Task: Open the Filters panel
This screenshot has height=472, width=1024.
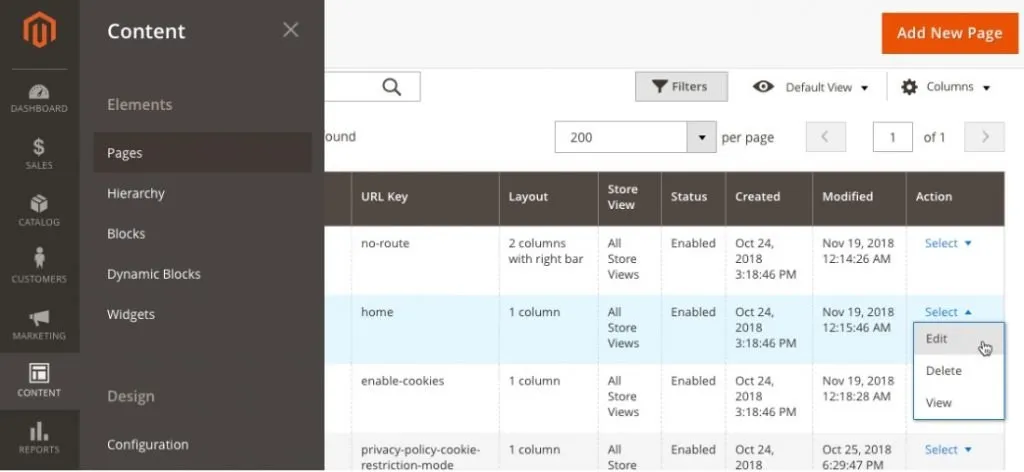Action: click(681, 87)
